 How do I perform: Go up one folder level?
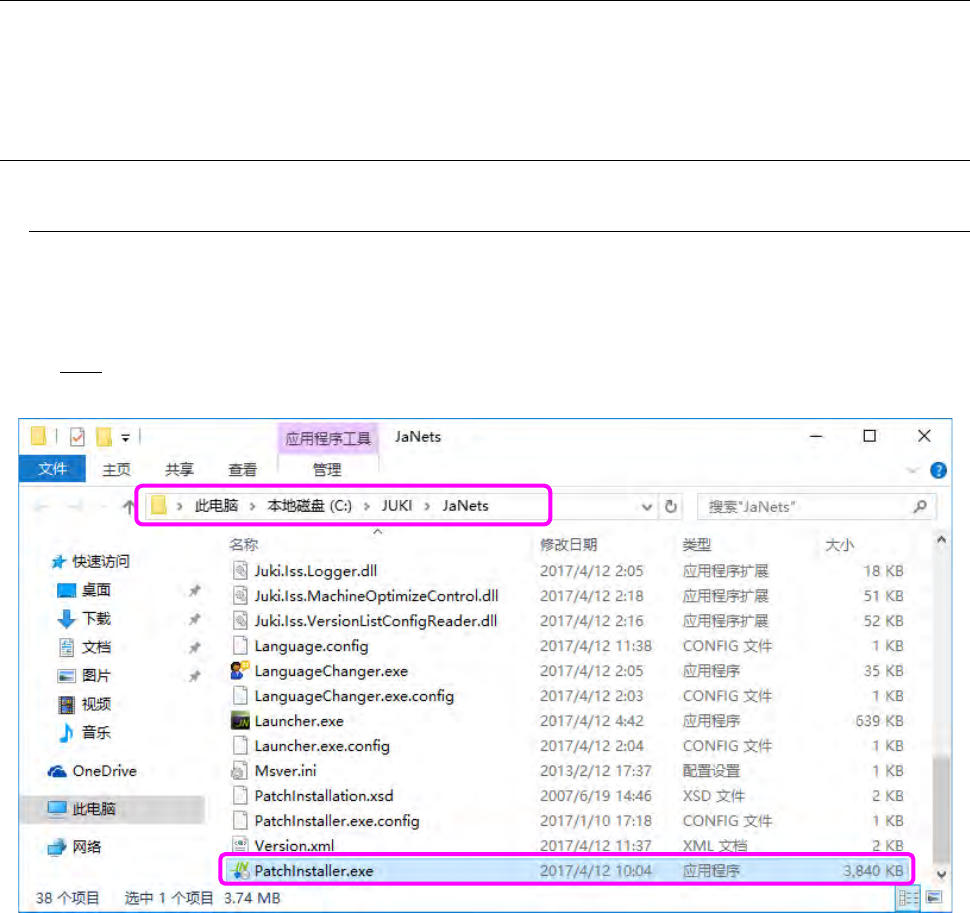[x=128, y=507]
